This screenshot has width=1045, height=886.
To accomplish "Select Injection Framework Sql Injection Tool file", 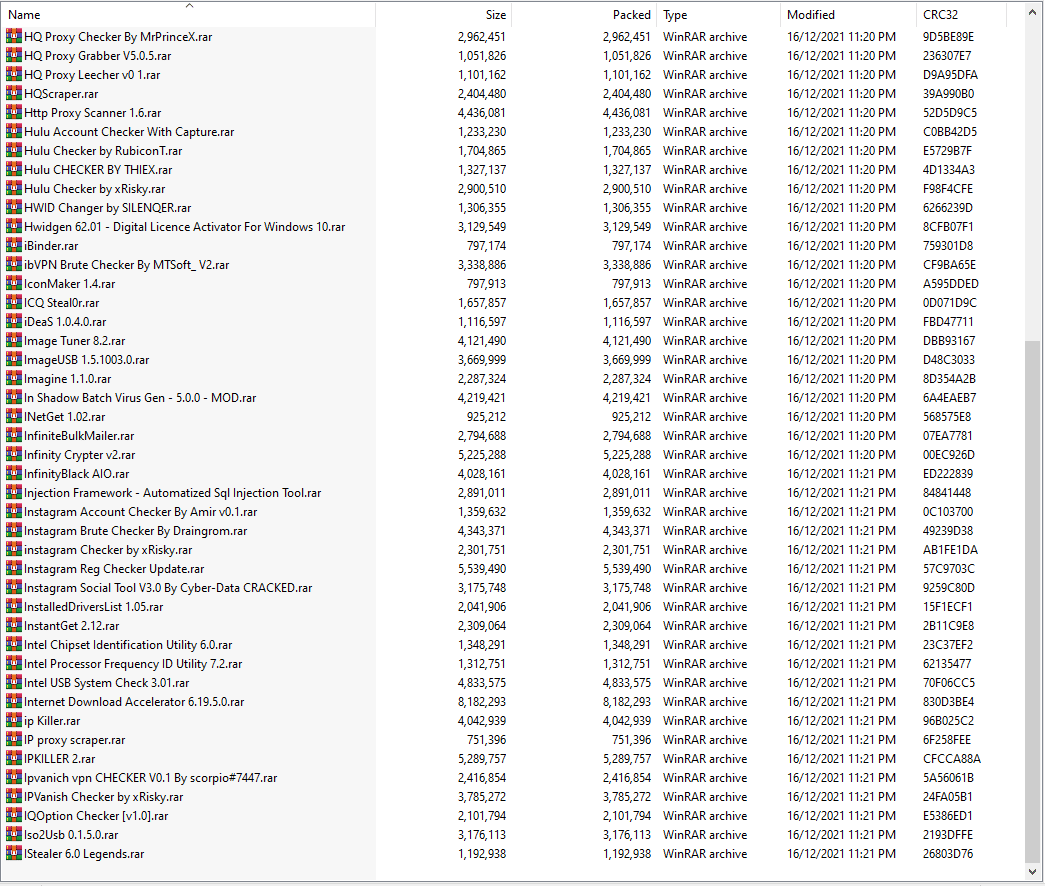I will [x=173, y=493].
